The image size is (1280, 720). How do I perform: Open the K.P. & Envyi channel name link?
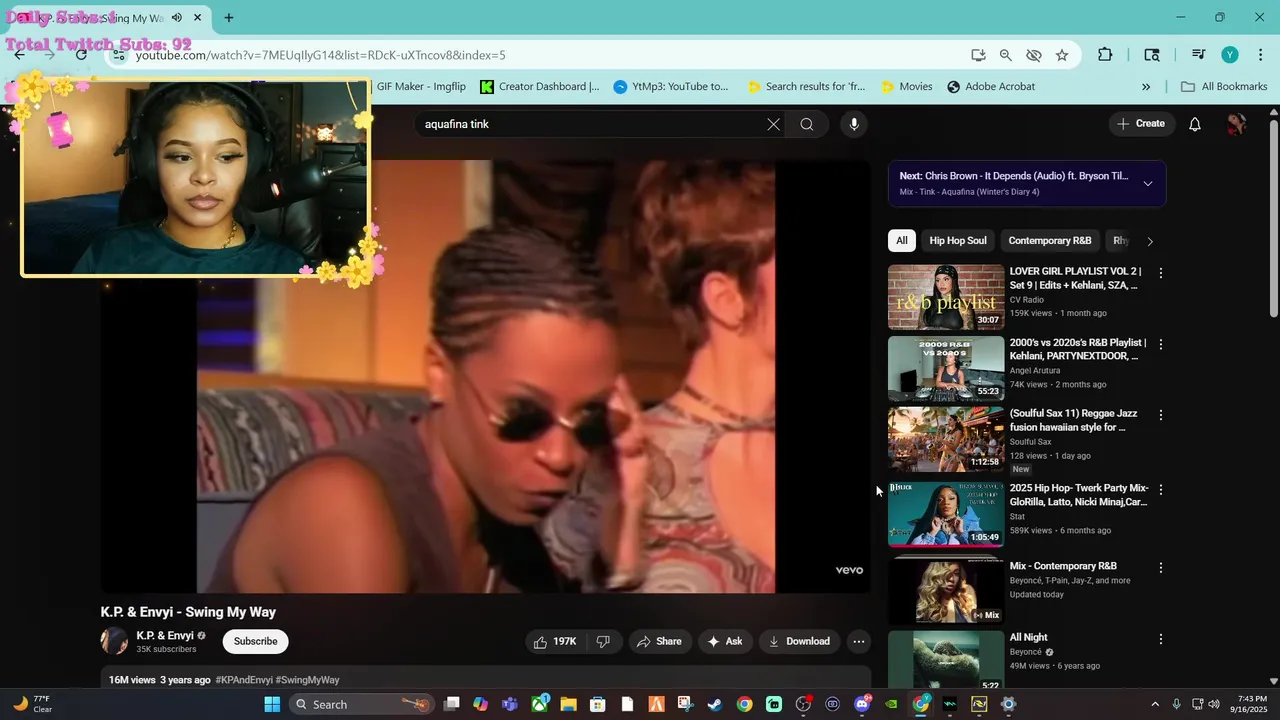(165, 635)
